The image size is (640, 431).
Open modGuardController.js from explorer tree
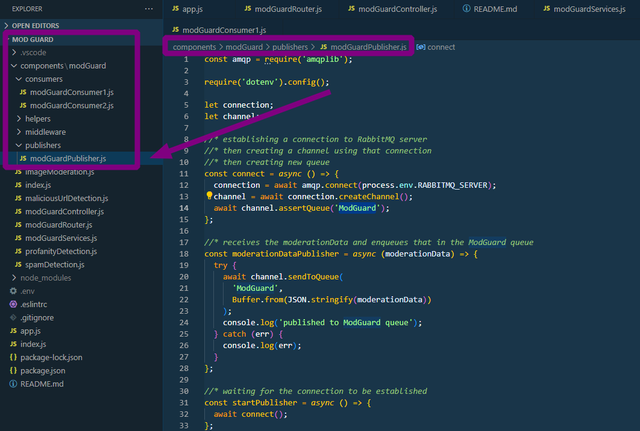pos(64,211)
